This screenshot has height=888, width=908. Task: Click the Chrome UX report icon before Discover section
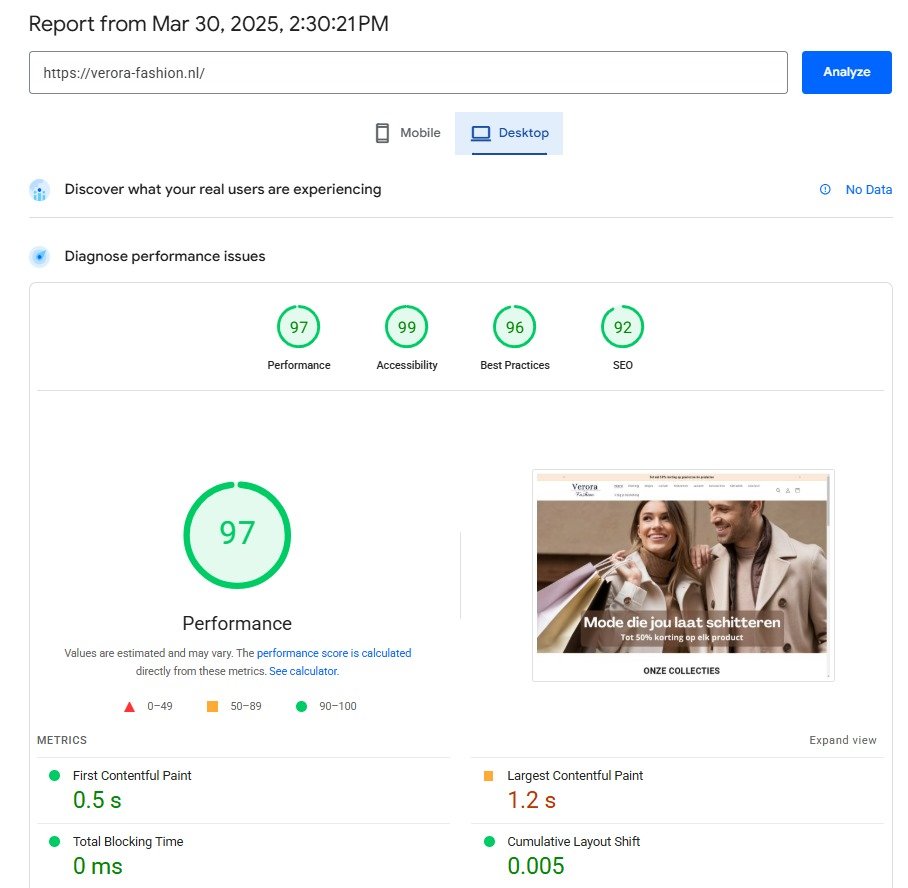(38, 190)
